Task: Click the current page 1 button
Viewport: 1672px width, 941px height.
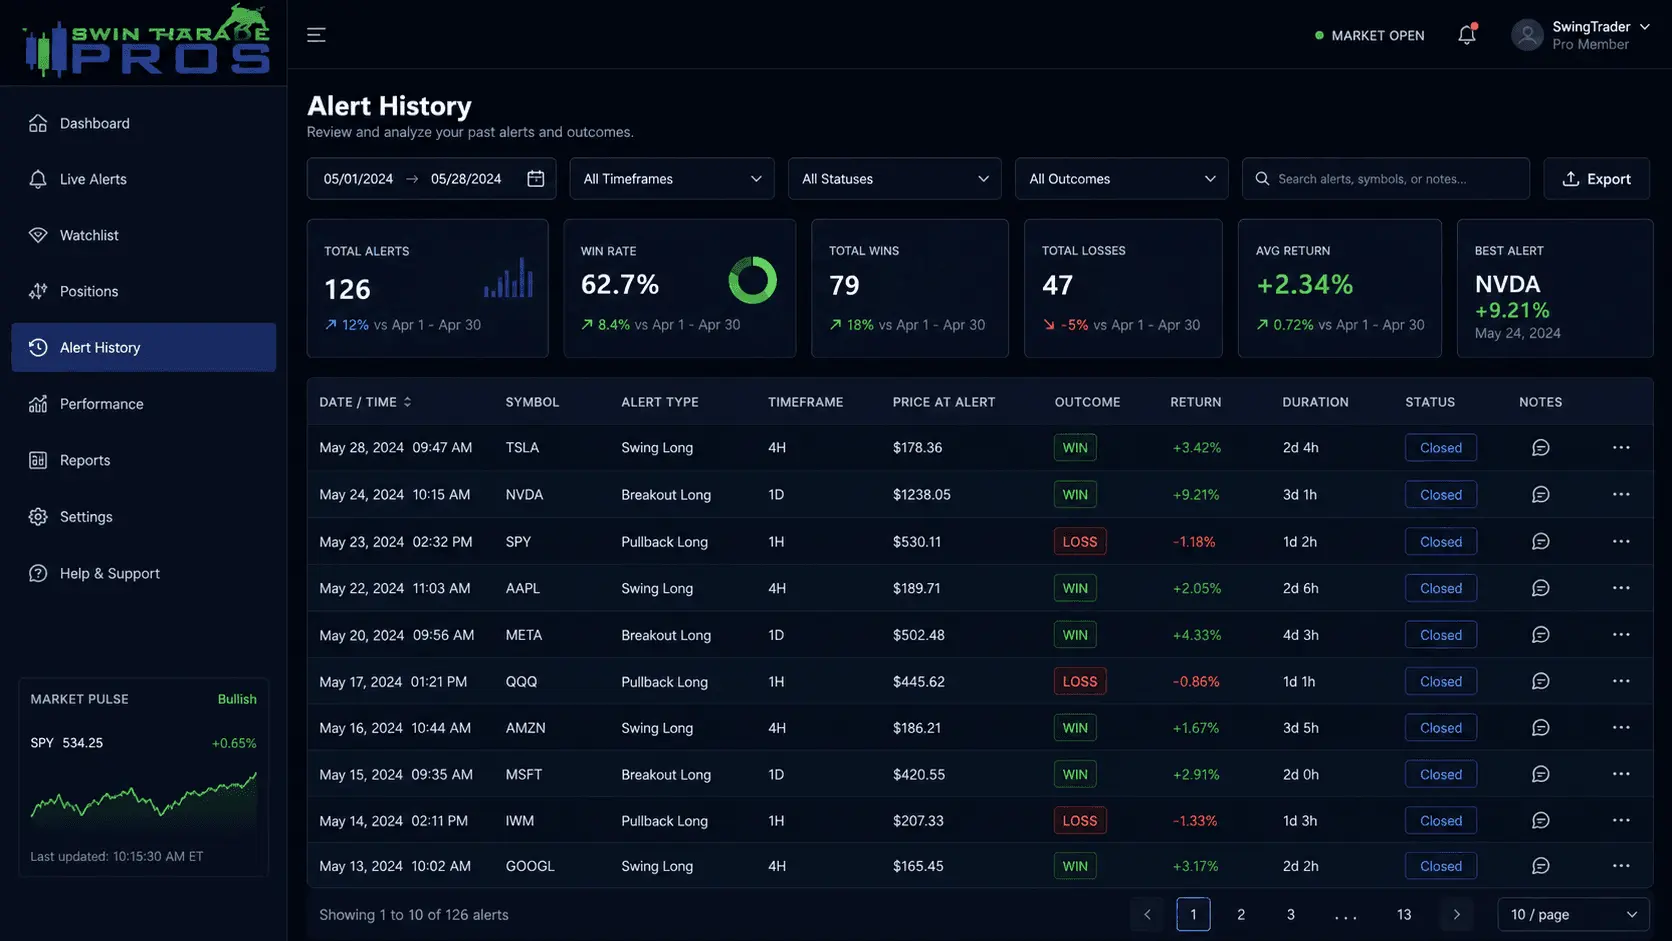Action: point(1193,915)
